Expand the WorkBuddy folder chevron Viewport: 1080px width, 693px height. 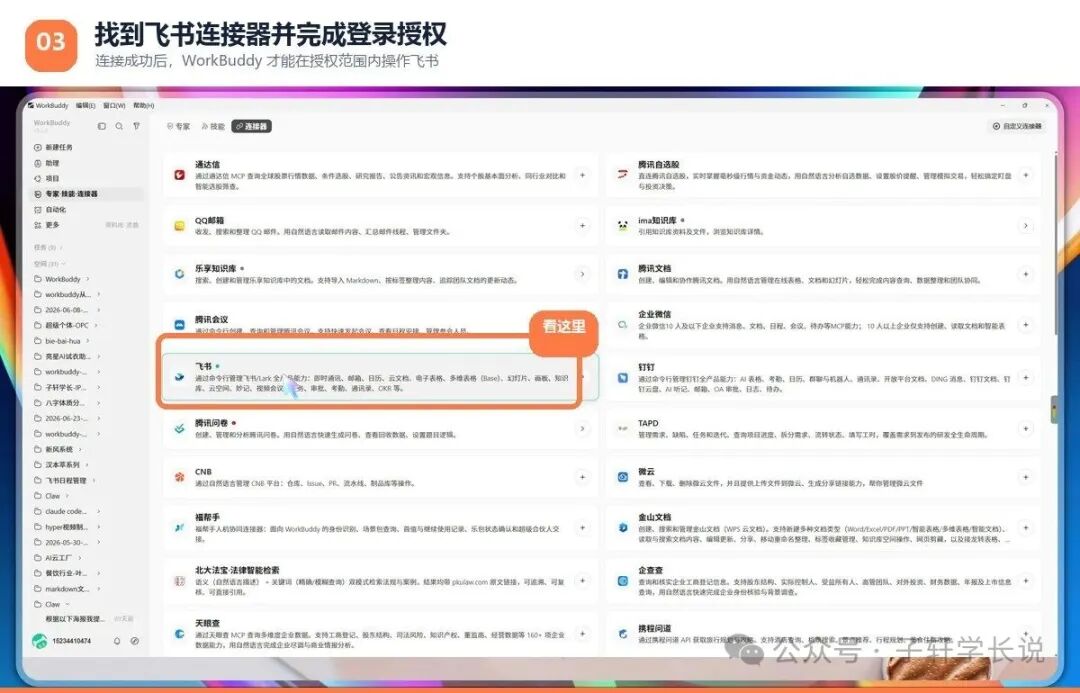coord(87,279)
